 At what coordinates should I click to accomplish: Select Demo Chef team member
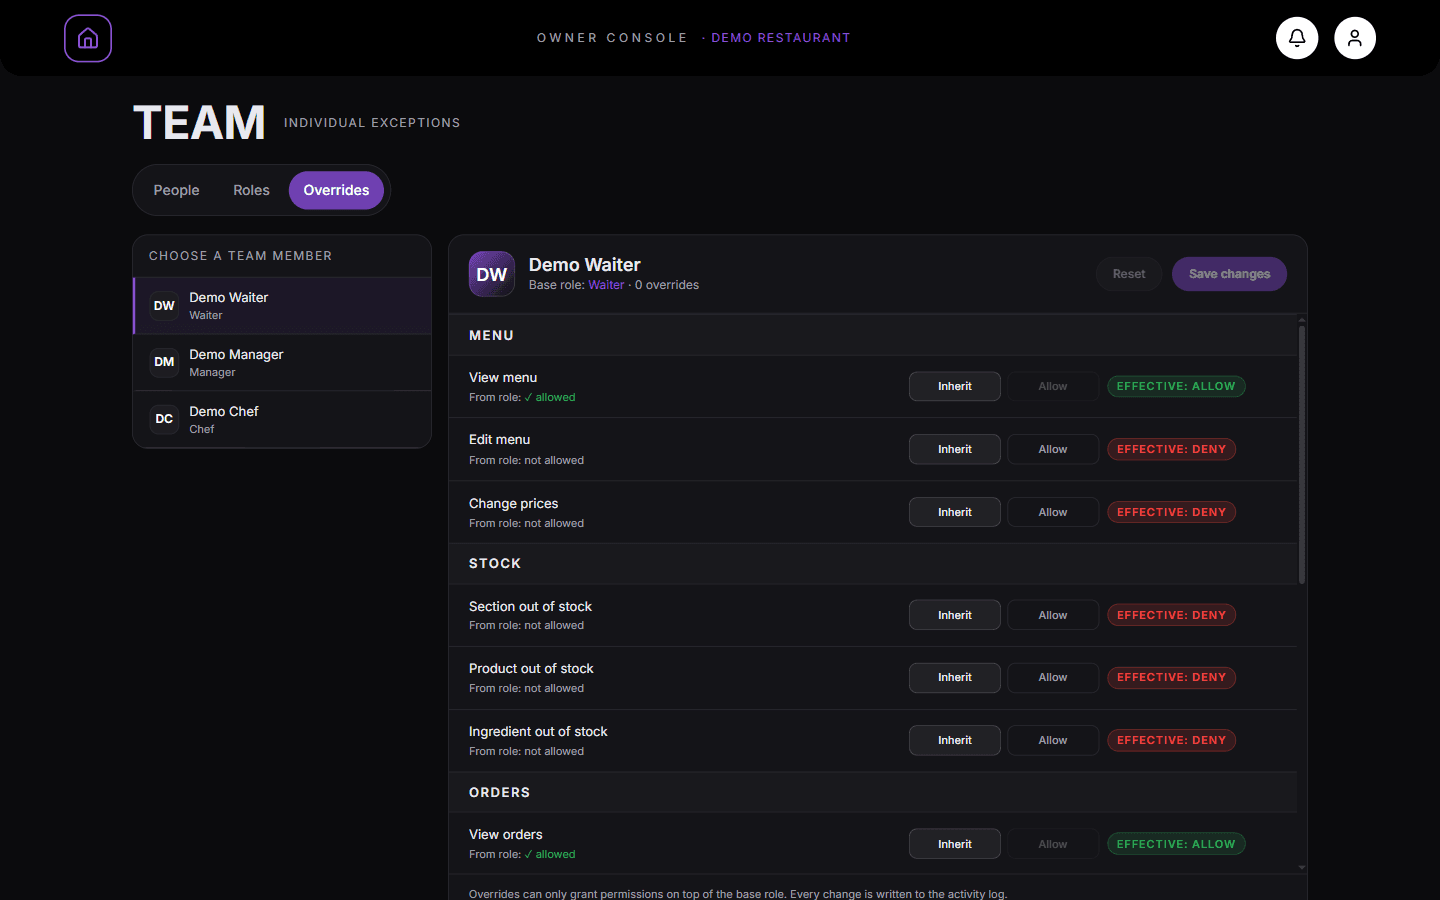282,419
